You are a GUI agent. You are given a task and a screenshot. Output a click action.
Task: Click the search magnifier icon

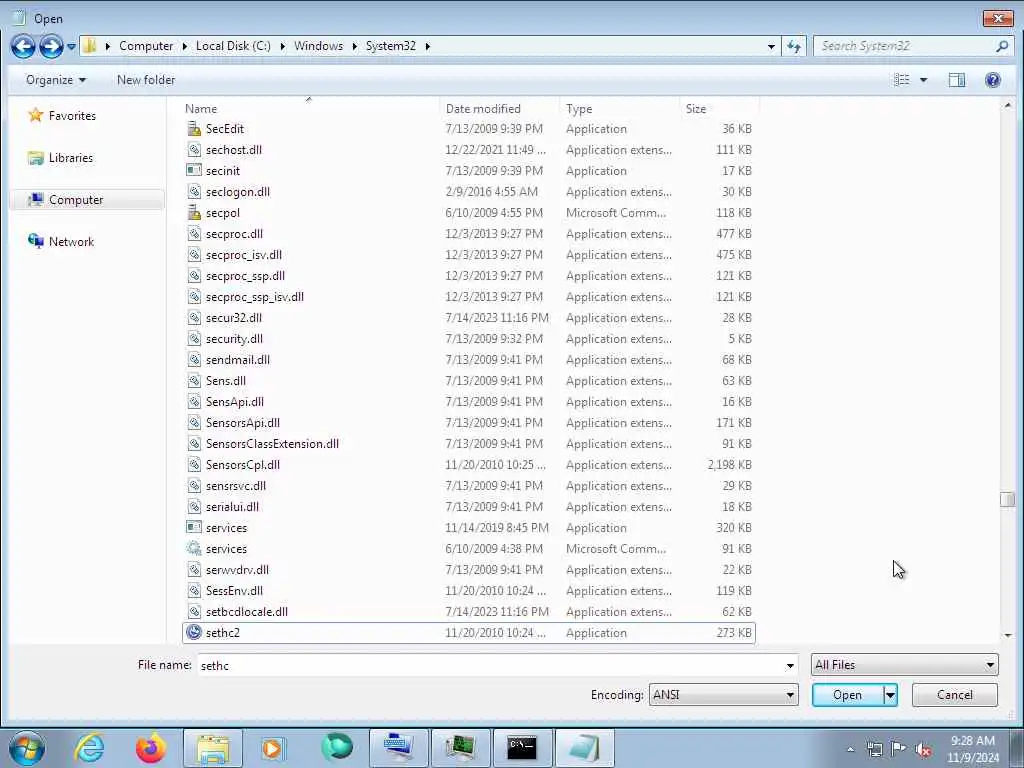[x=1002, y=46]
